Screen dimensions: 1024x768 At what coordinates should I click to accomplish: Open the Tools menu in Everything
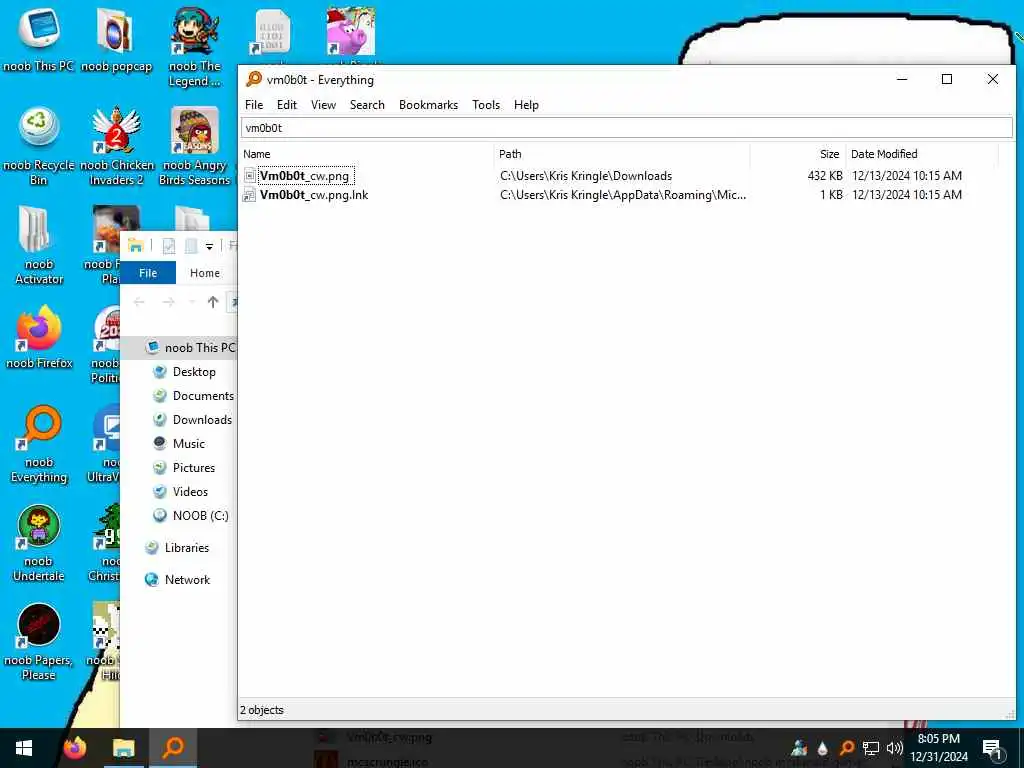point(486,105)
